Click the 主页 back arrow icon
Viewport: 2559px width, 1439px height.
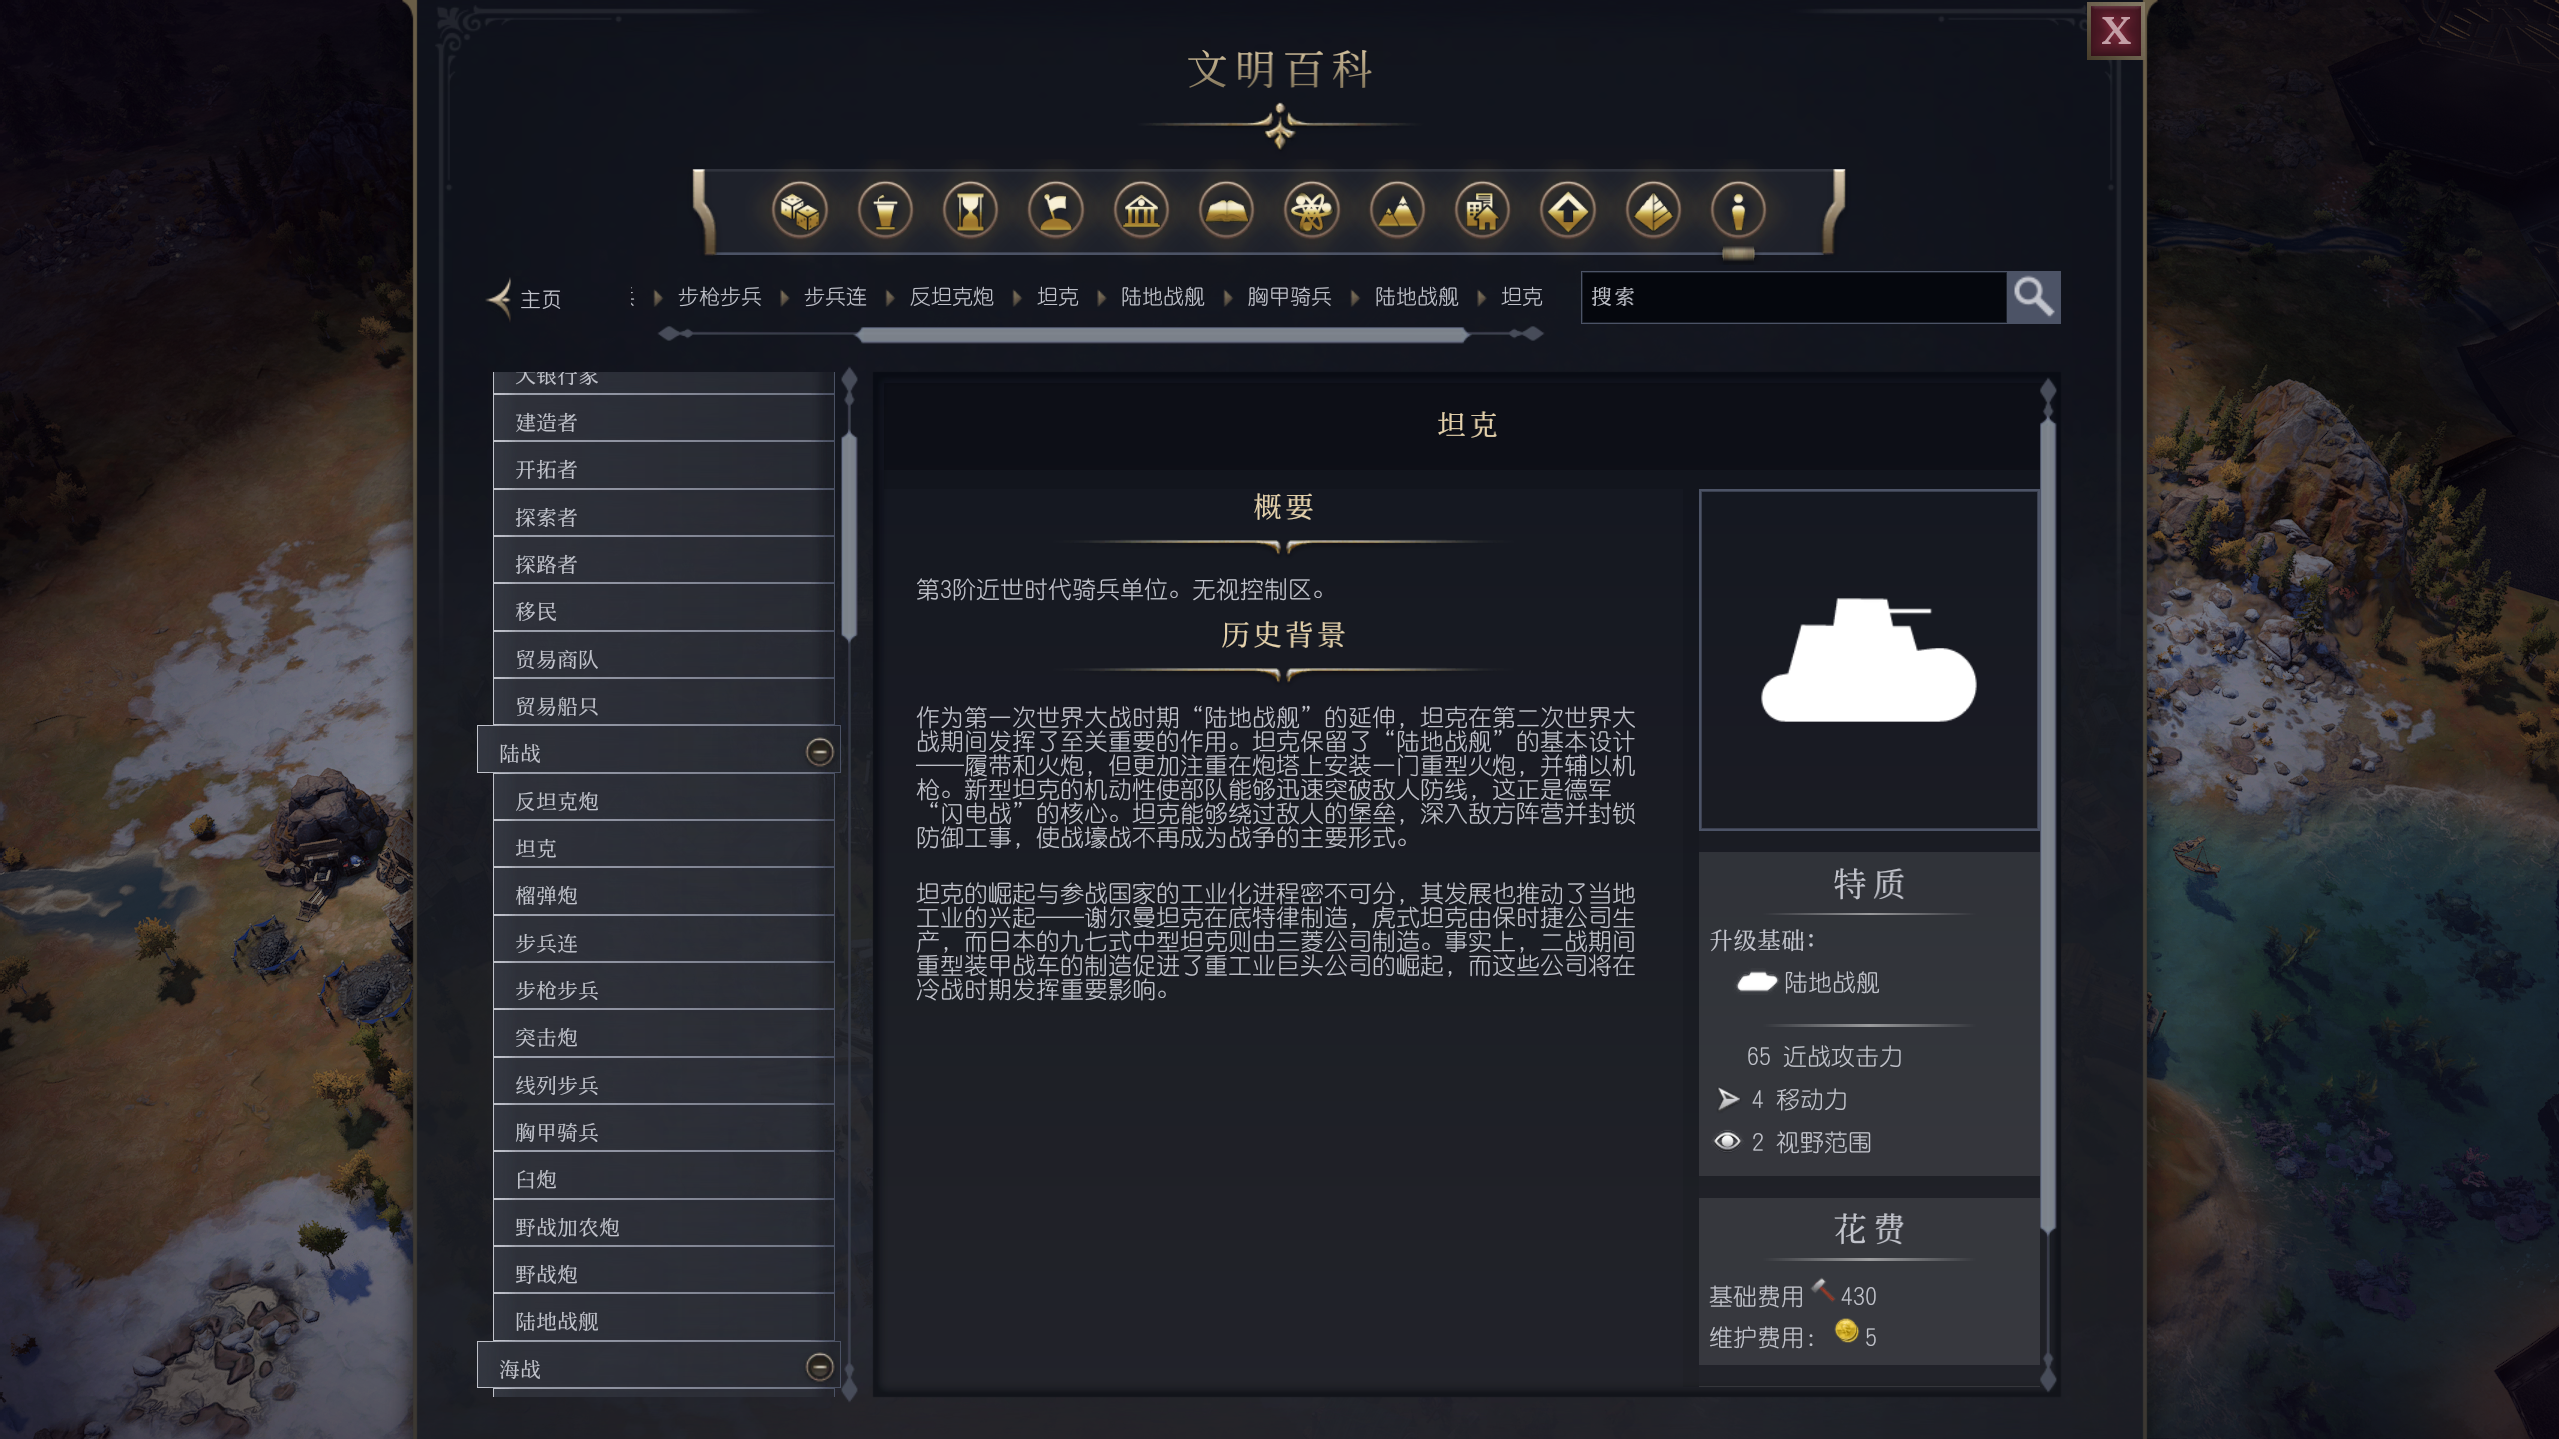tap(500, 298)
